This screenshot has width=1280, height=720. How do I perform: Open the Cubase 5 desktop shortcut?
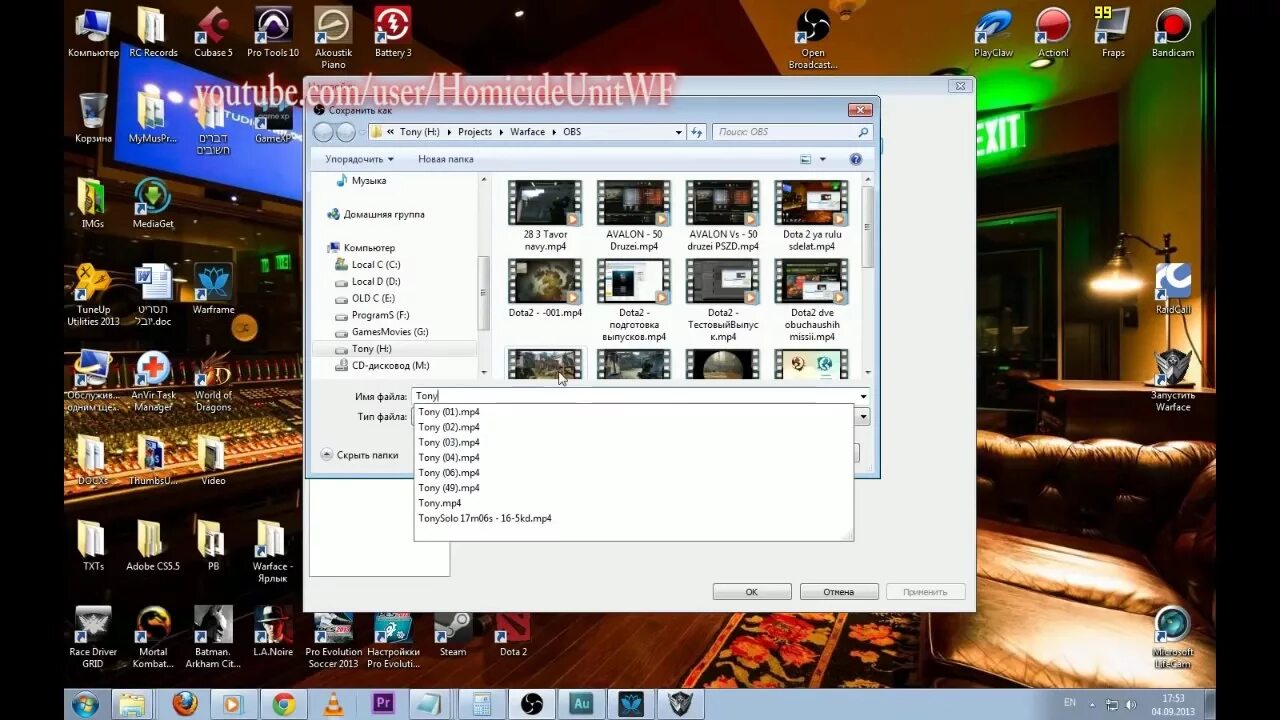point(212,32)
